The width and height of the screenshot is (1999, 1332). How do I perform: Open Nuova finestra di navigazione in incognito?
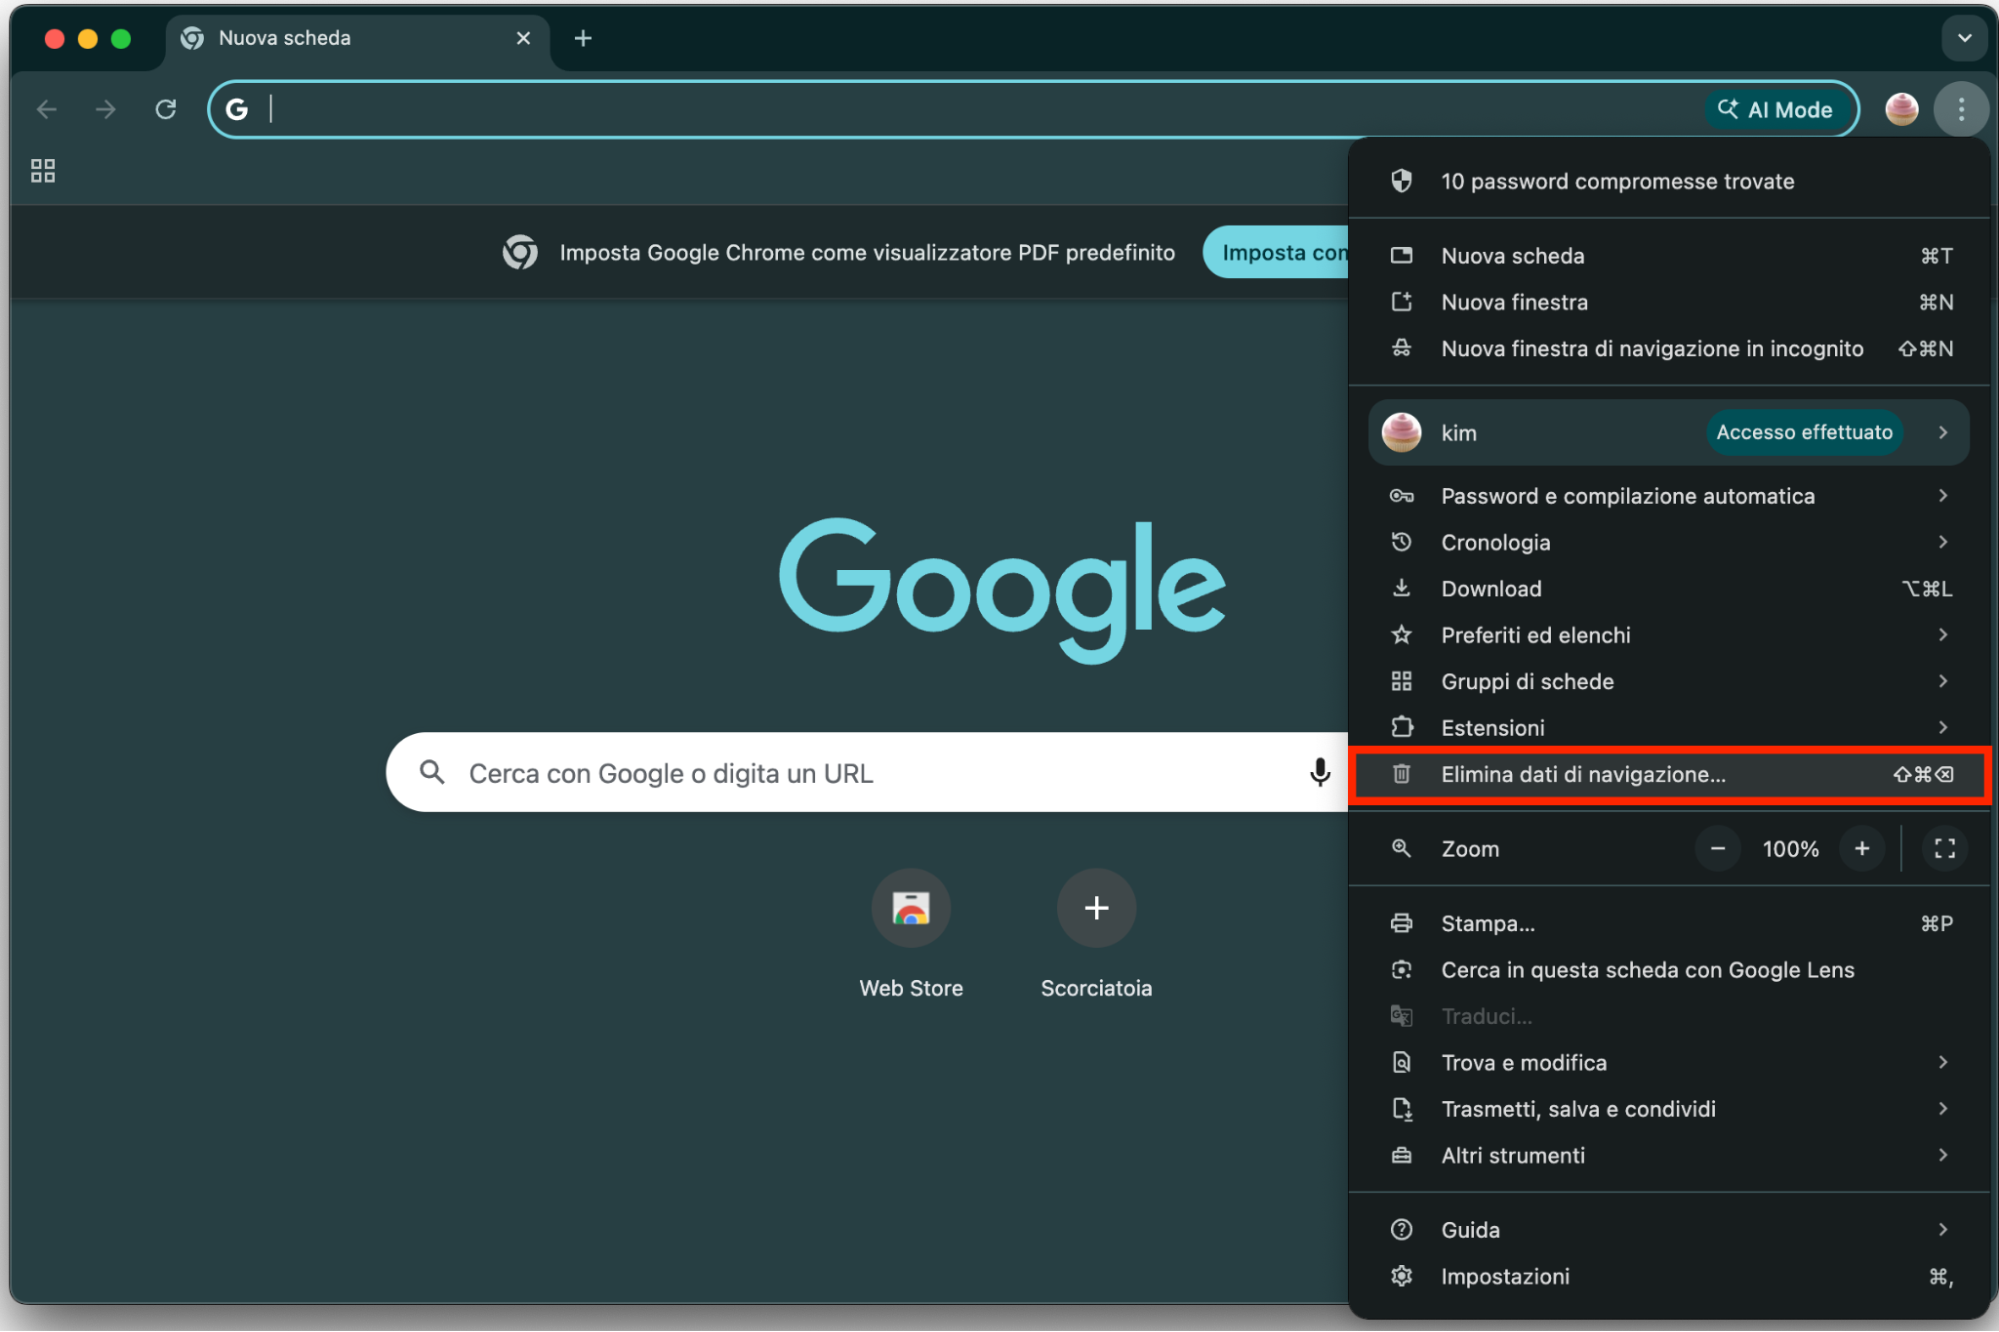pos(1668,348)
